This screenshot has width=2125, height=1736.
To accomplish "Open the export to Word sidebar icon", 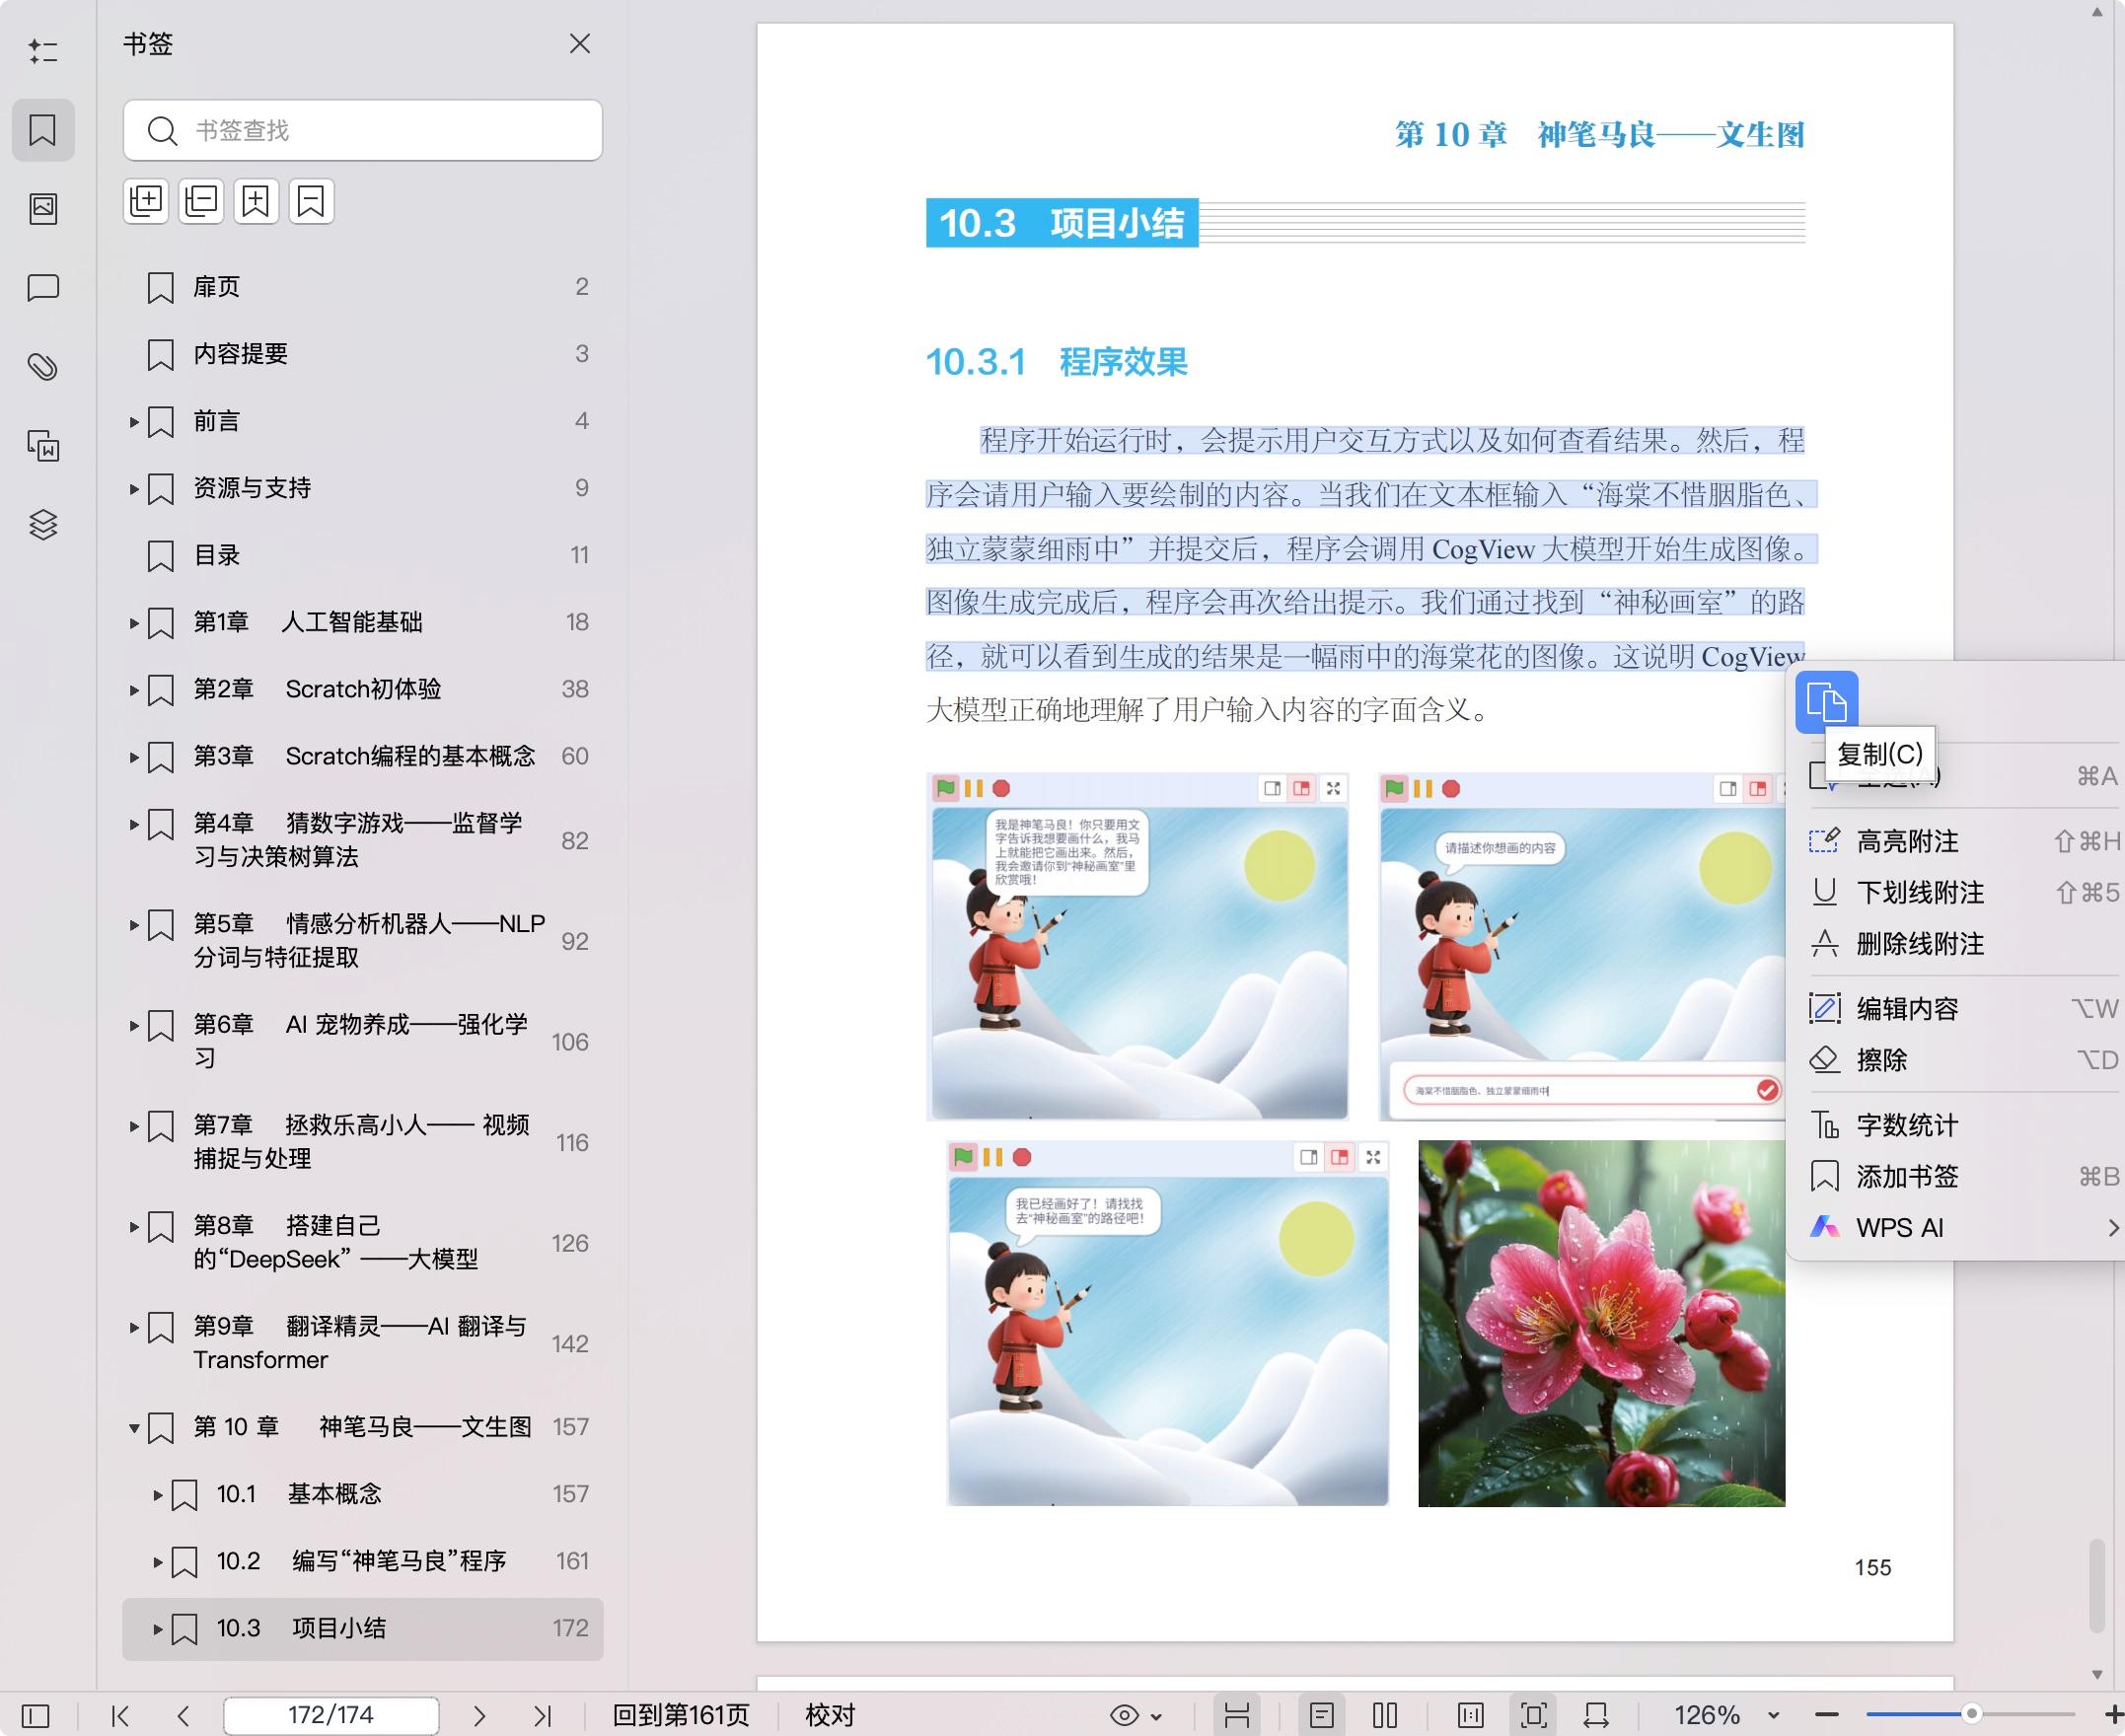I will tap(43, 446).
